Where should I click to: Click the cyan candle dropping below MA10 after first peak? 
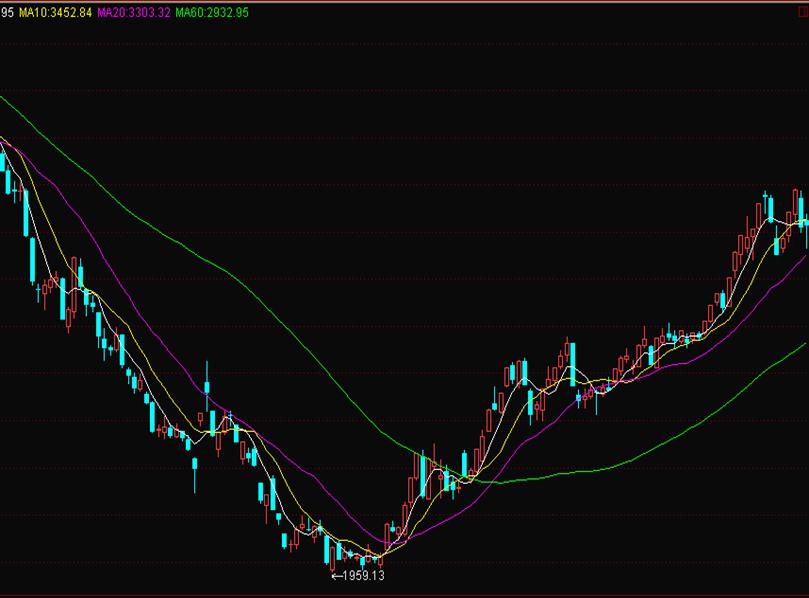(x=530, y=405)
